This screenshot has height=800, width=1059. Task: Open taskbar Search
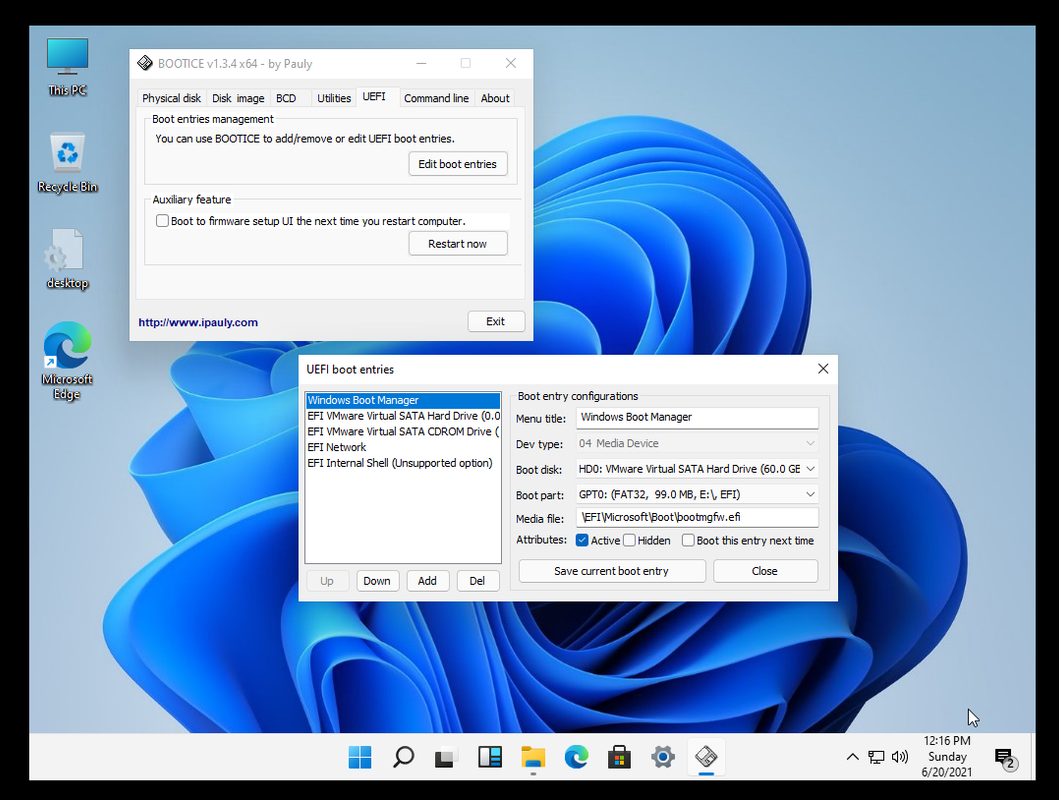pos(403,757)
